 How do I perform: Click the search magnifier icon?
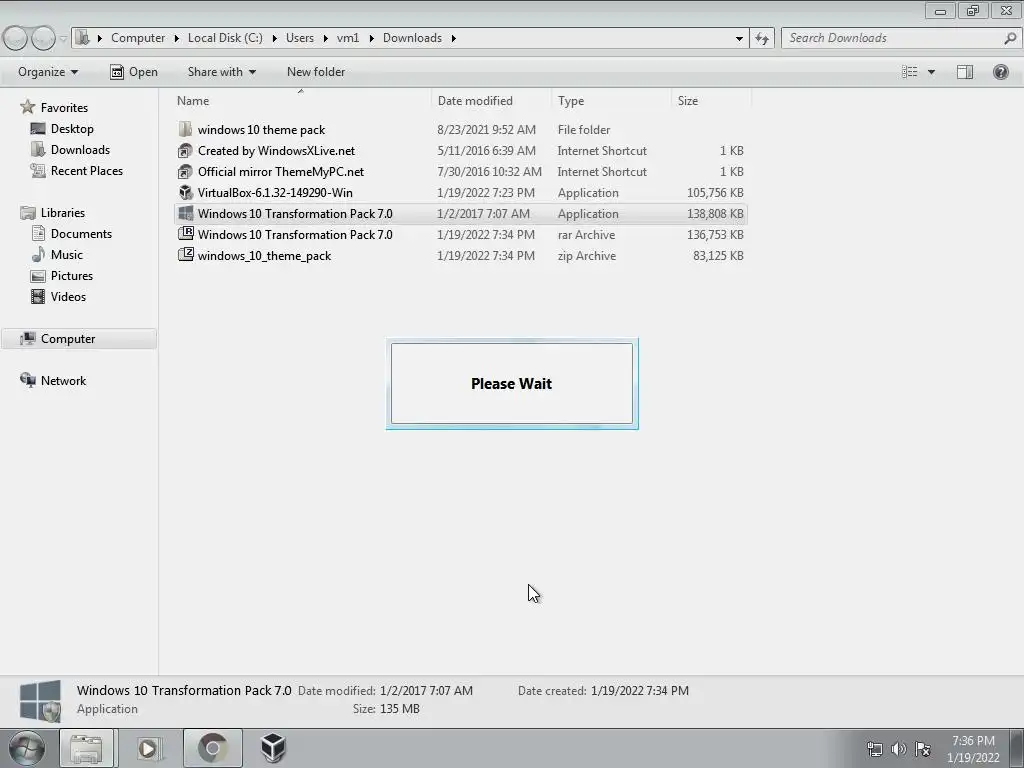pos(1010,38)
